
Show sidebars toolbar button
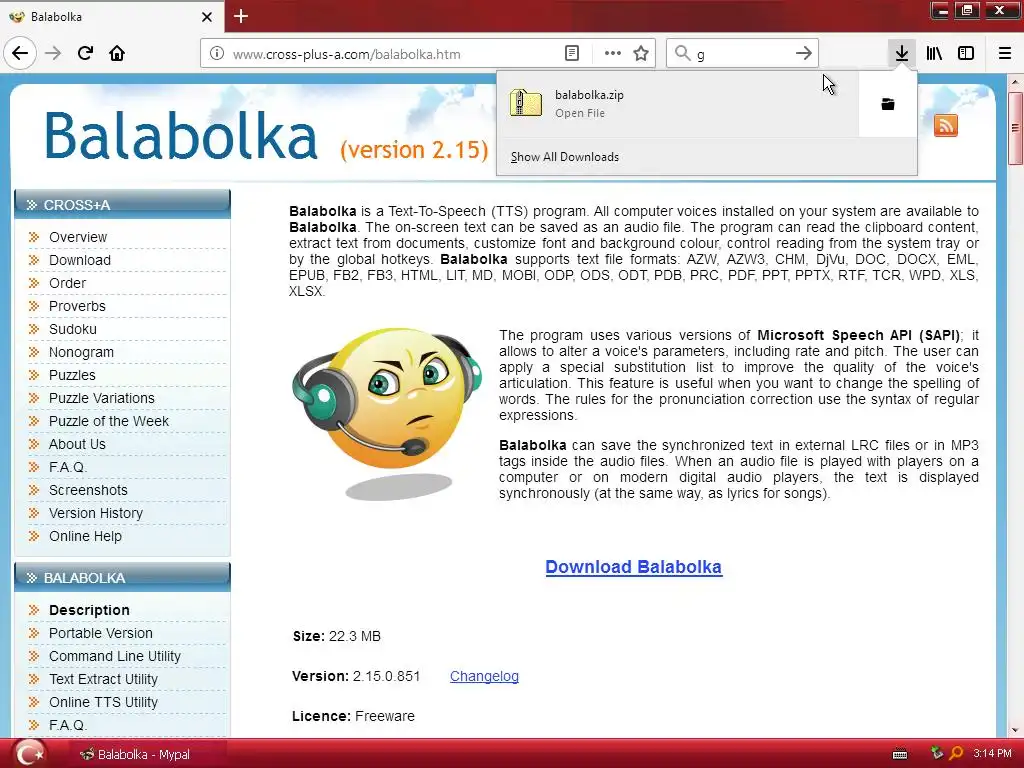tap(966, 53)
